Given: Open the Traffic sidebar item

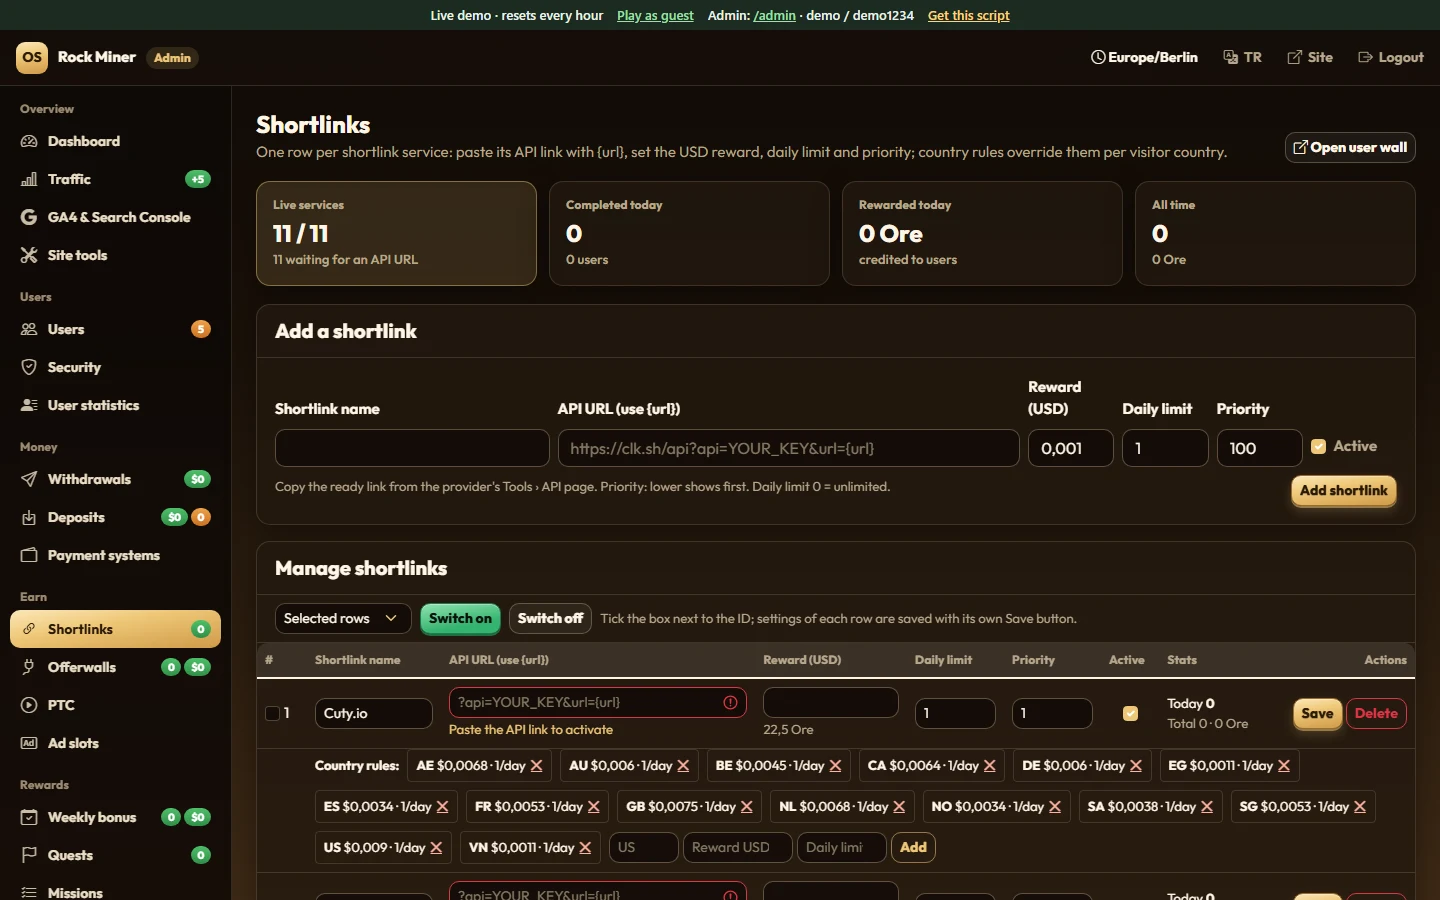Looking at the screenshot, I should tap(115, 179).
